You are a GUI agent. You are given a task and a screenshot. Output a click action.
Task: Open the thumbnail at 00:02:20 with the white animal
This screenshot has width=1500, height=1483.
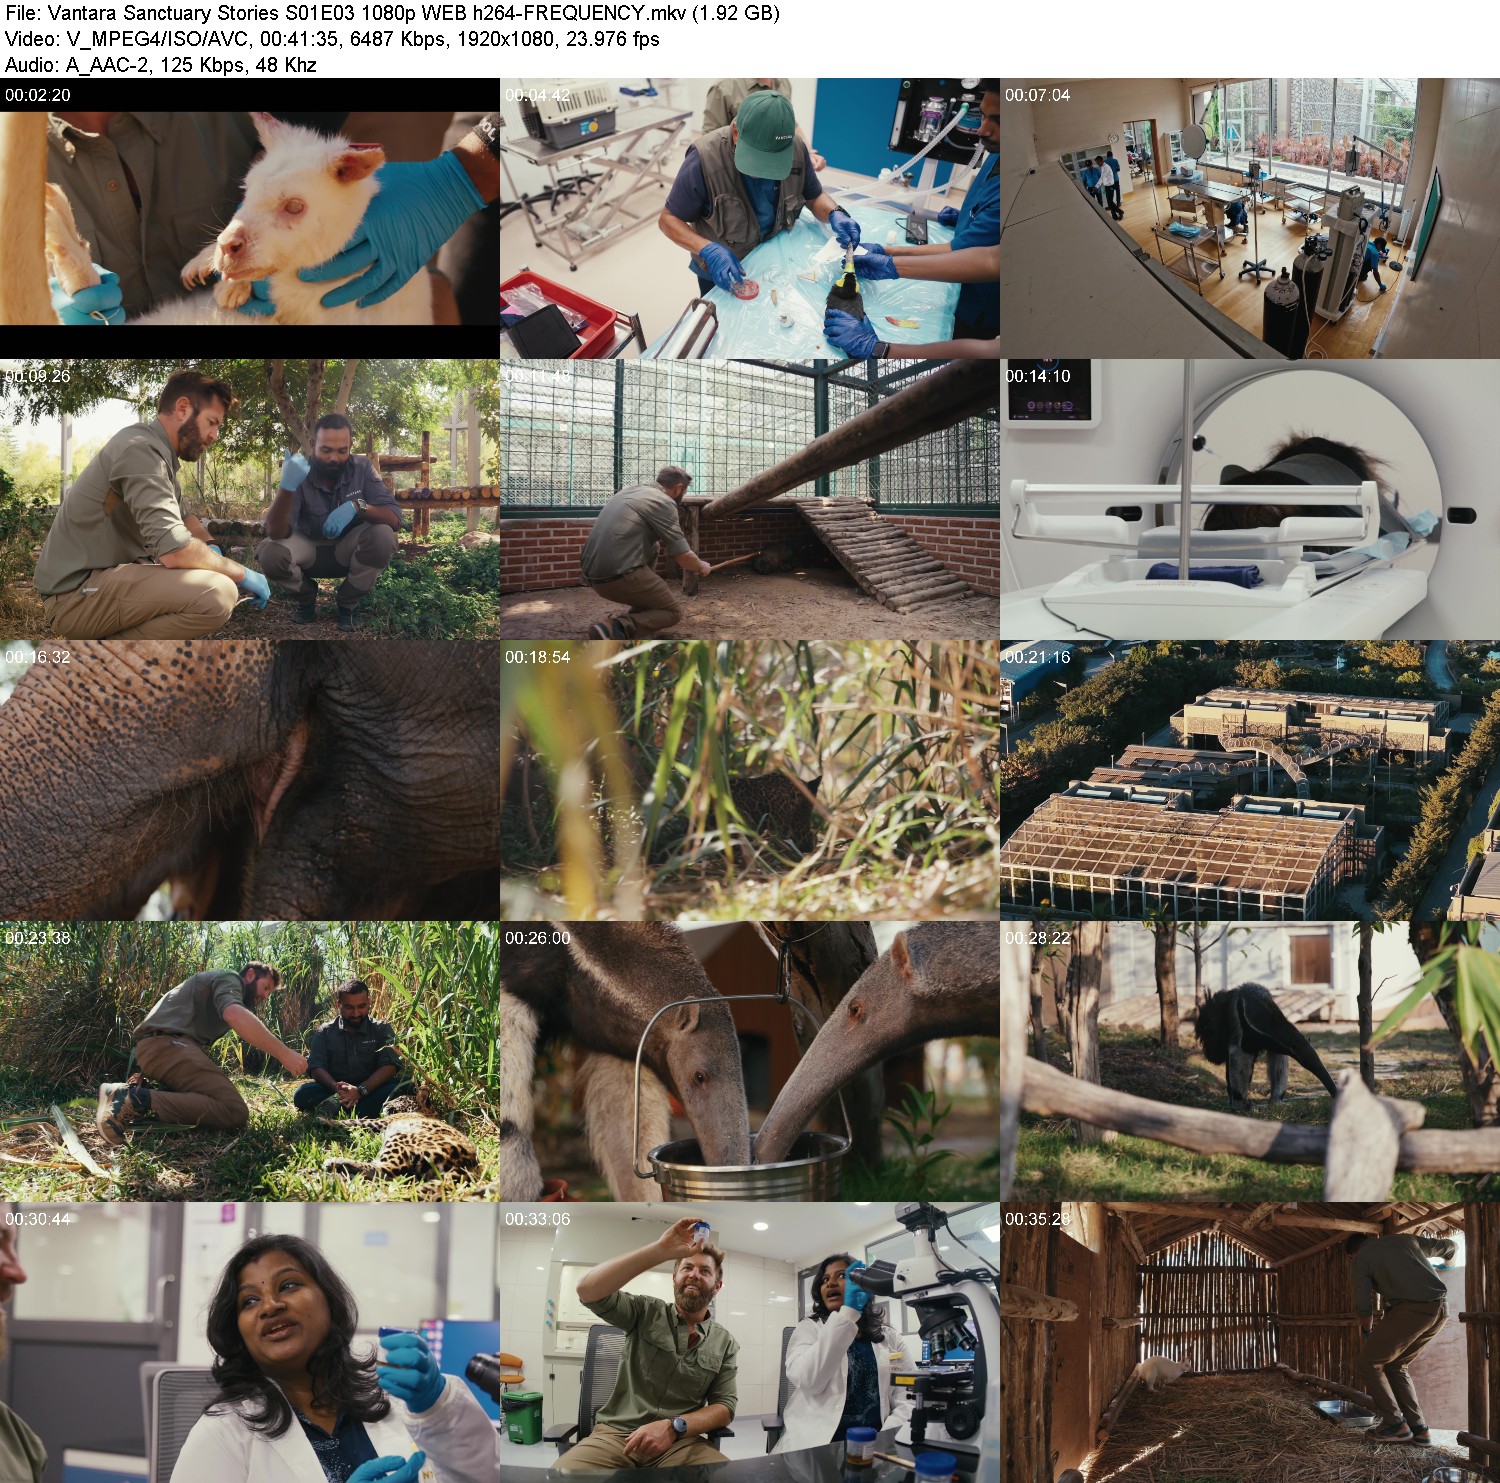[250, 218]
